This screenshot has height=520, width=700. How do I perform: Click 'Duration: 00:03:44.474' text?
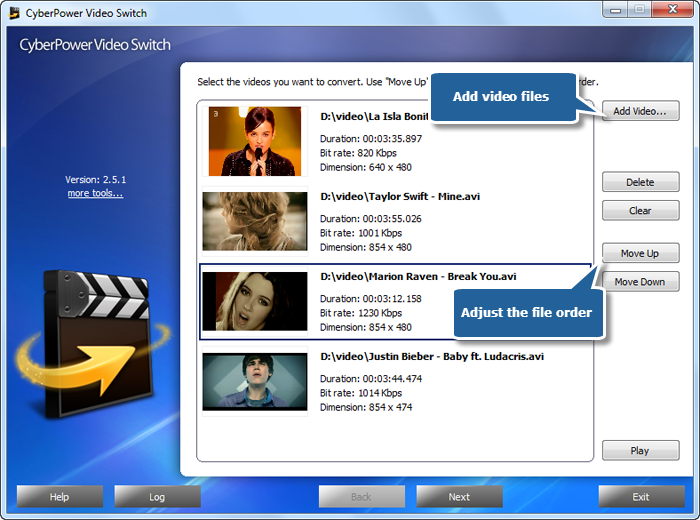coord(371,379)
